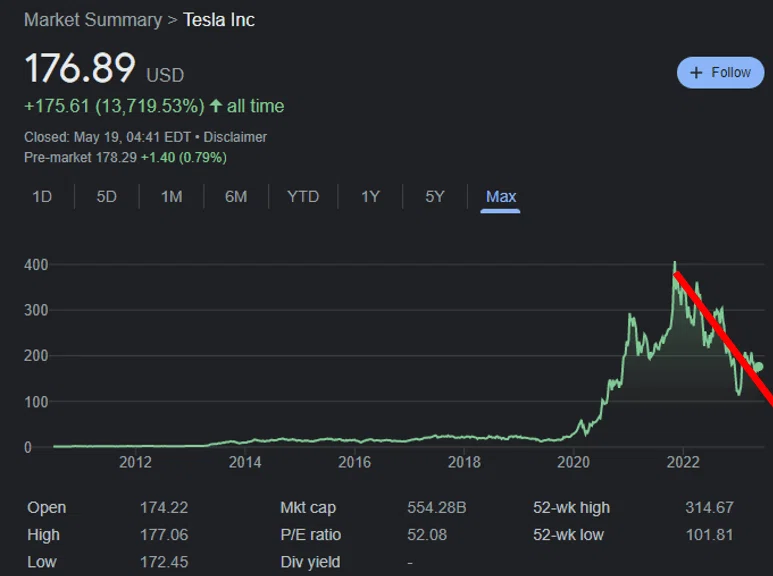Screen dimensions: 773x576
Task: Select the 1Y range tab
Action: [370, 197]
